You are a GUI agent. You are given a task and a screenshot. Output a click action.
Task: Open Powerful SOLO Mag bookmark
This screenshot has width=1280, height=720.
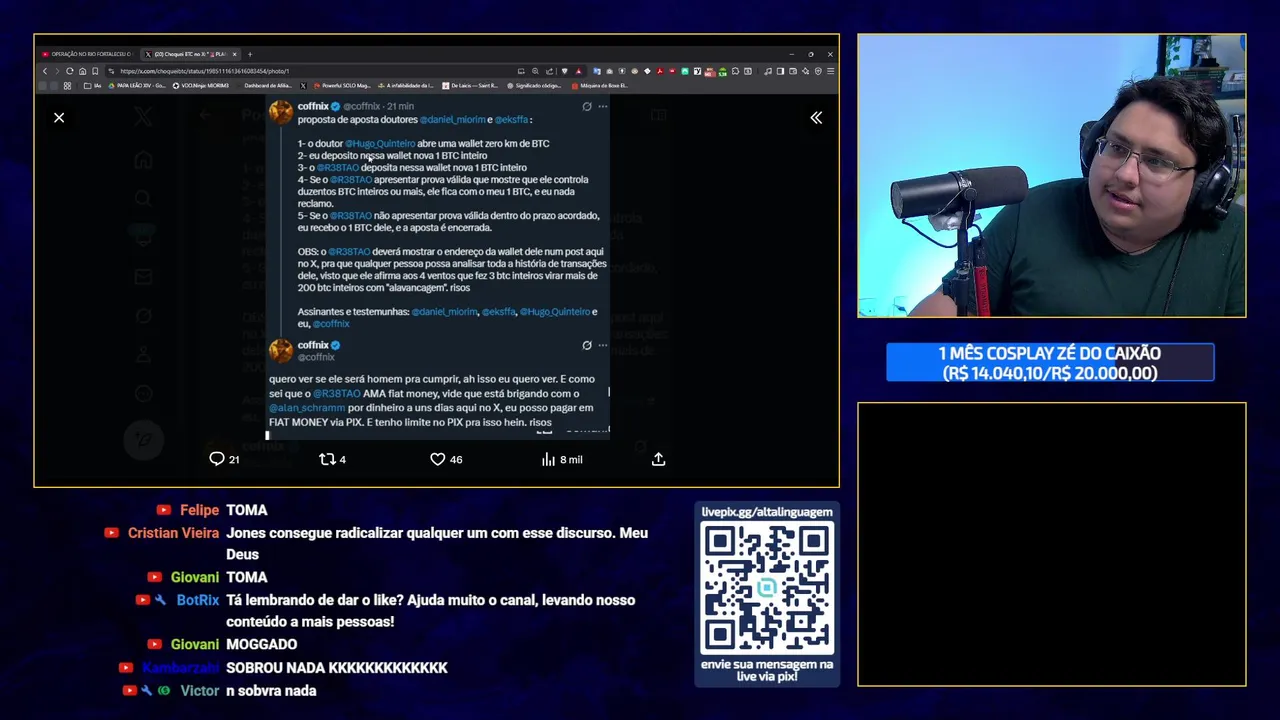(342, 85)
